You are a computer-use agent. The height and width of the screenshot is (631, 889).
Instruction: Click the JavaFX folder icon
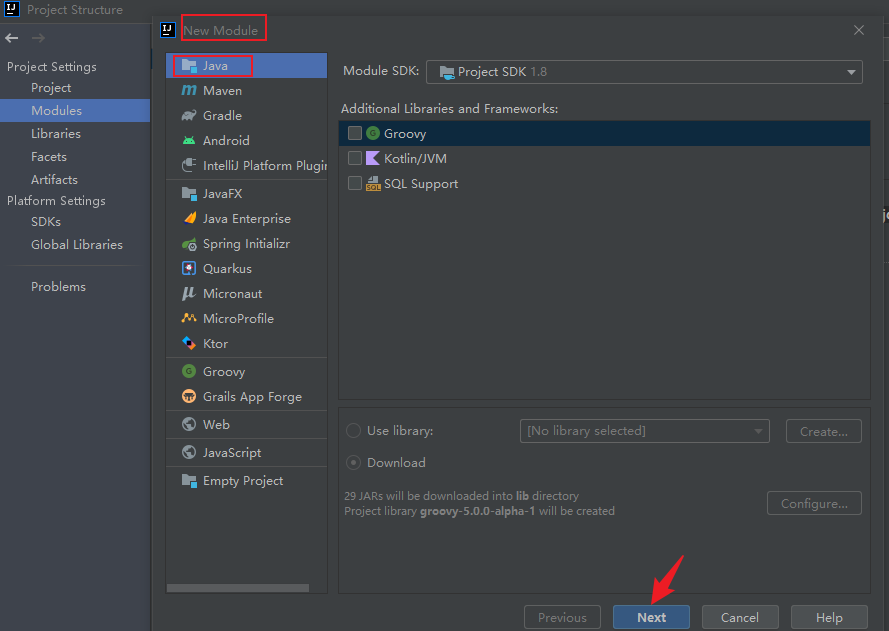(189, 194)
